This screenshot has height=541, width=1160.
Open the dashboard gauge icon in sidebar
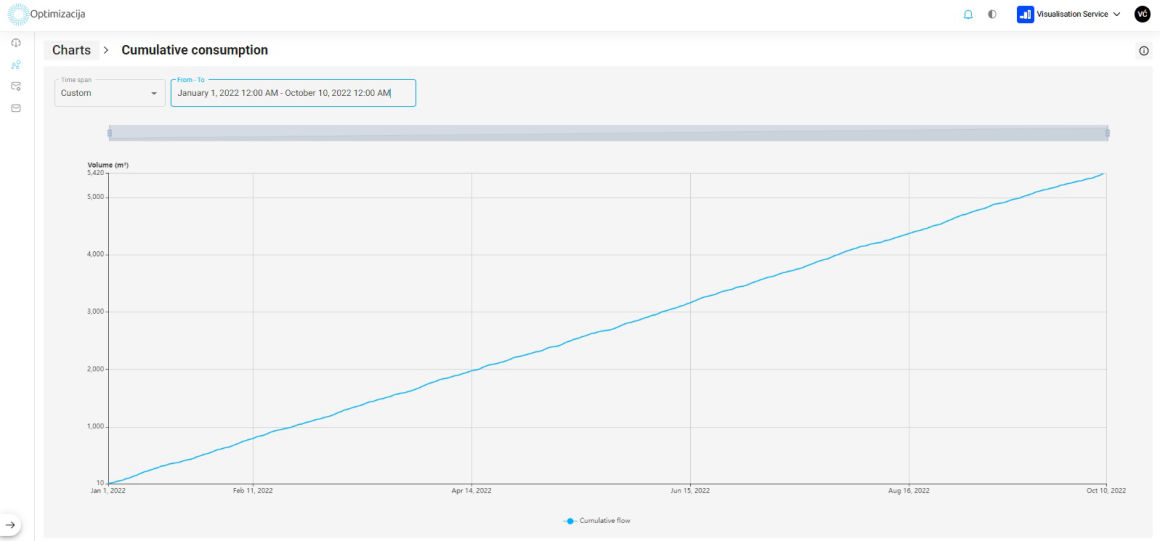pos(16,43)
